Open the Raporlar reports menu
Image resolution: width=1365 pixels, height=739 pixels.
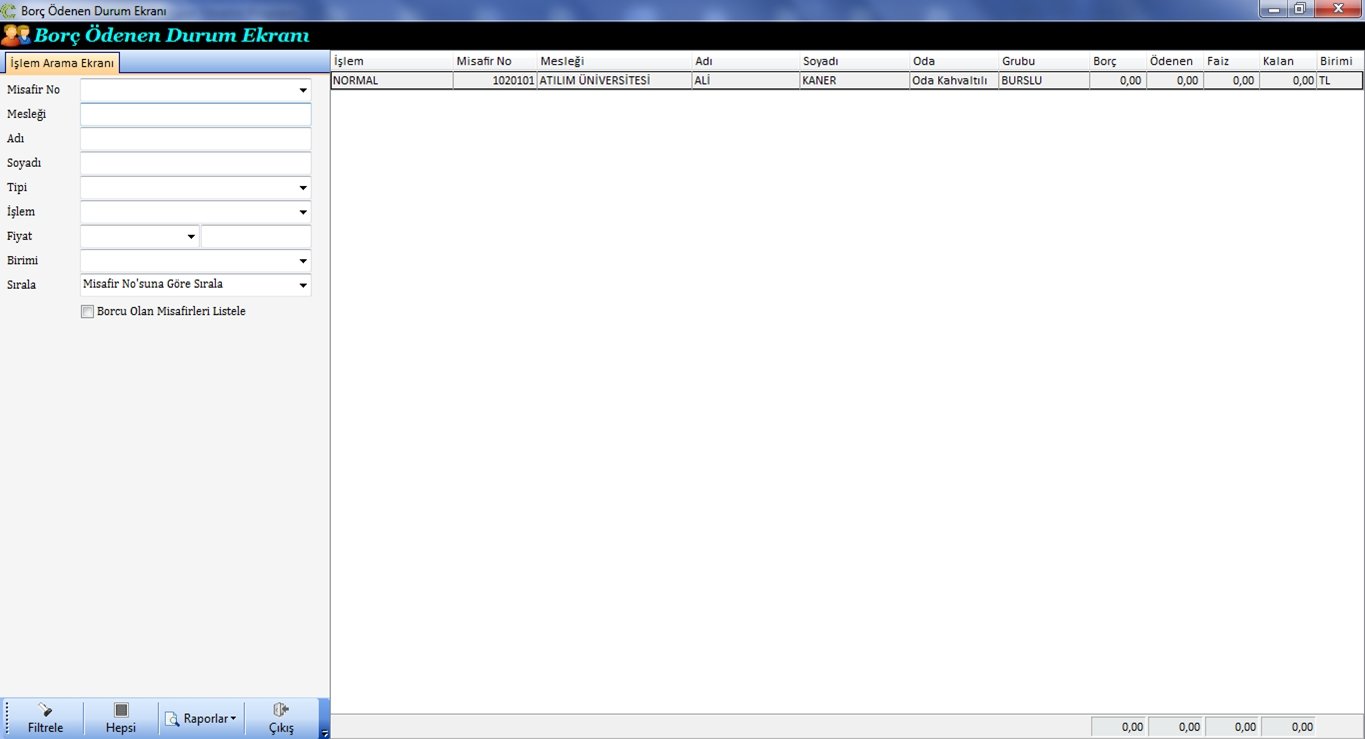[202, 718]
